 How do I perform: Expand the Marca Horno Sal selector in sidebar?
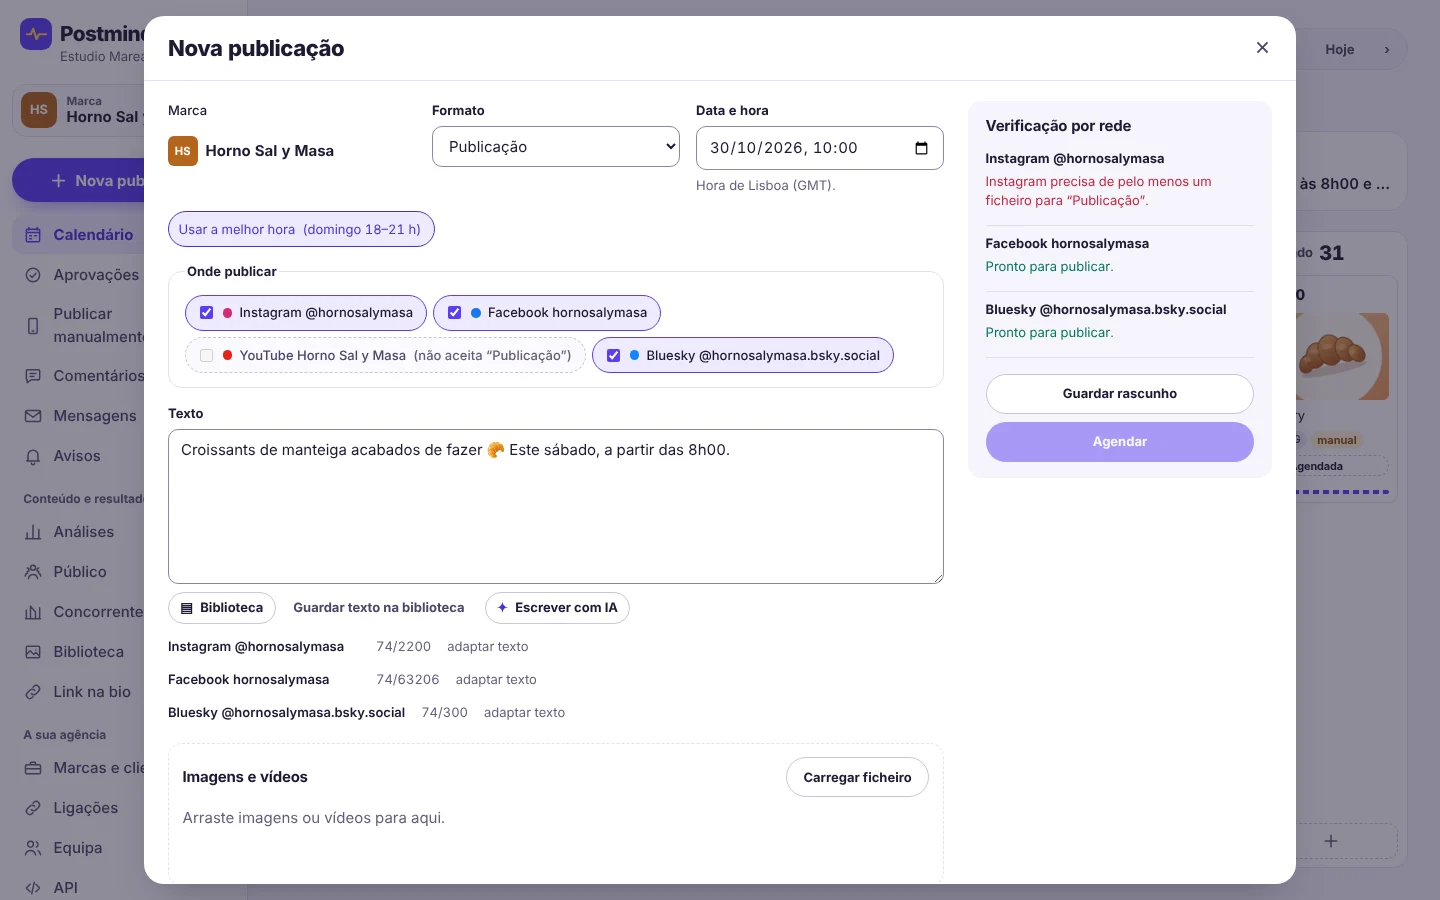click(x=80, y=110)
